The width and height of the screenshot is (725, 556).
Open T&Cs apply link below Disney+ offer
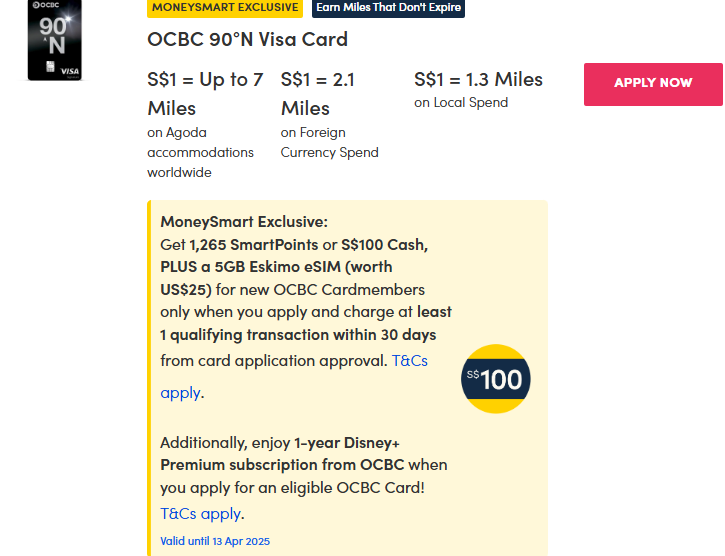point(200,514)
